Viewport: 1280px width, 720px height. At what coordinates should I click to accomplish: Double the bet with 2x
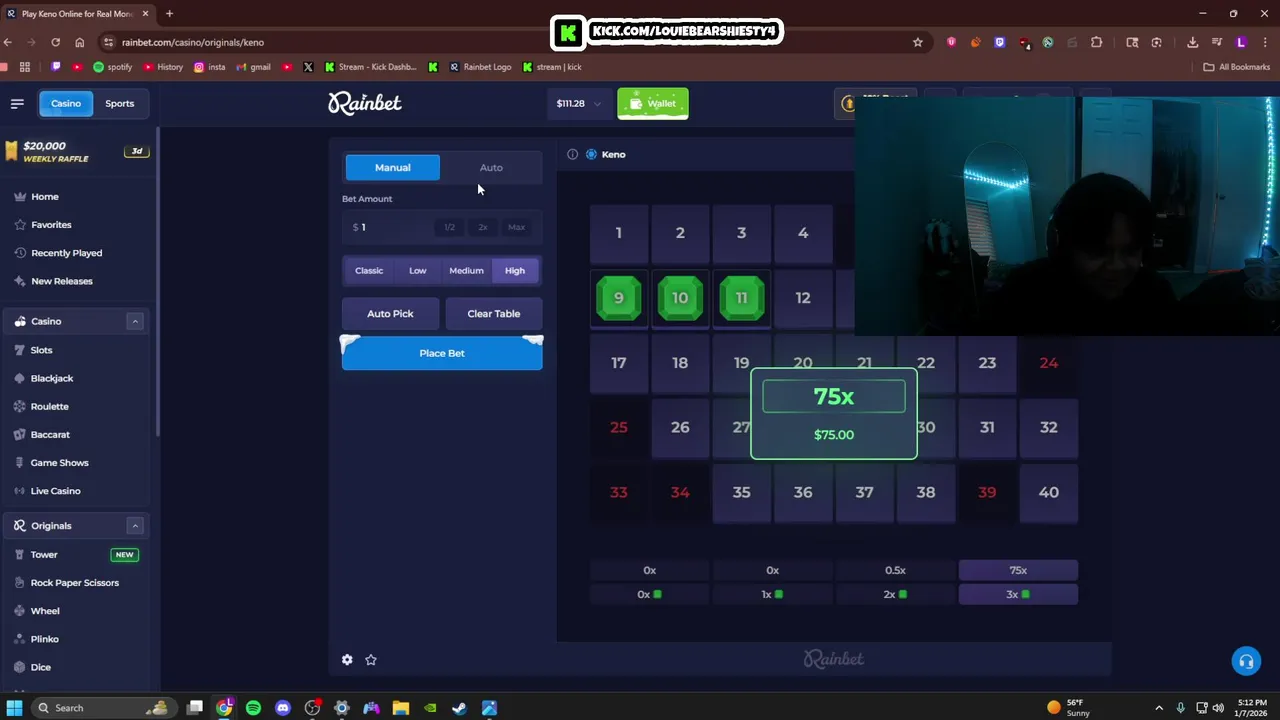click(483, 227)
